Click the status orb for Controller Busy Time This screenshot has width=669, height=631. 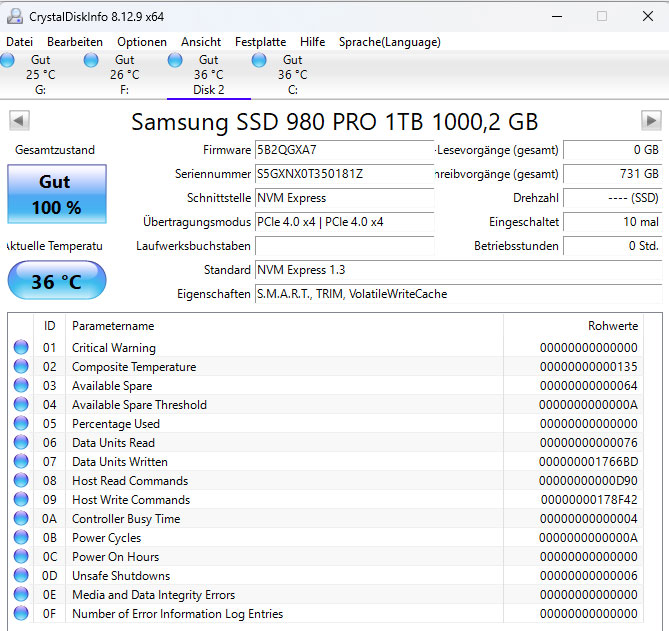21,518
